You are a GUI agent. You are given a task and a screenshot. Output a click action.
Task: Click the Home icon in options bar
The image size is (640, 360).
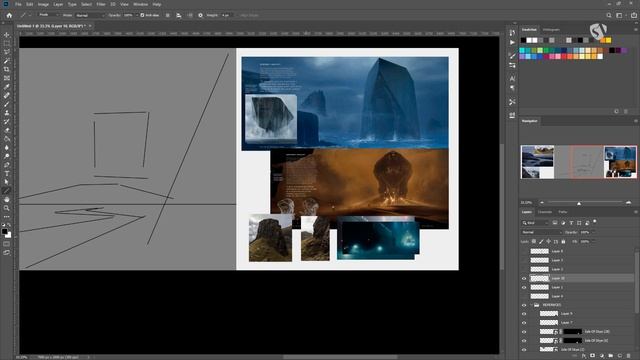tap(9, 15)
